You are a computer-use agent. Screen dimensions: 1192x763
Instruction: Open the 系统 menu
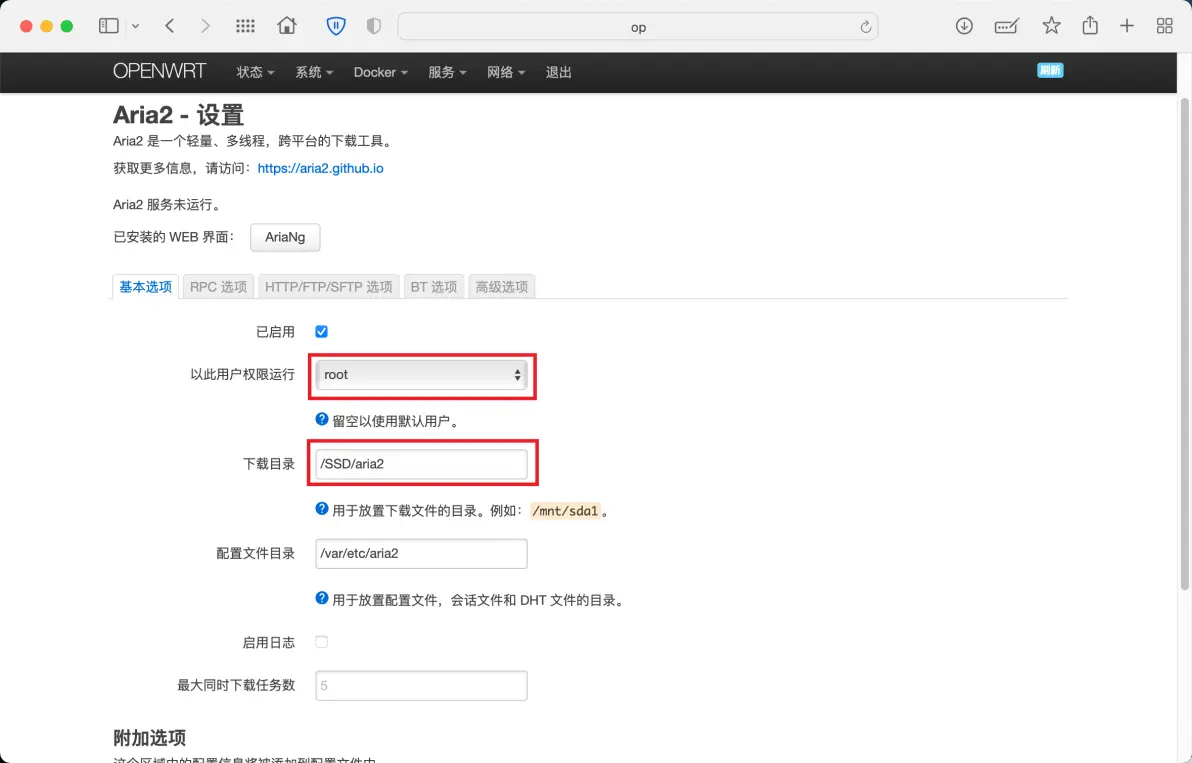click(314, 72)
